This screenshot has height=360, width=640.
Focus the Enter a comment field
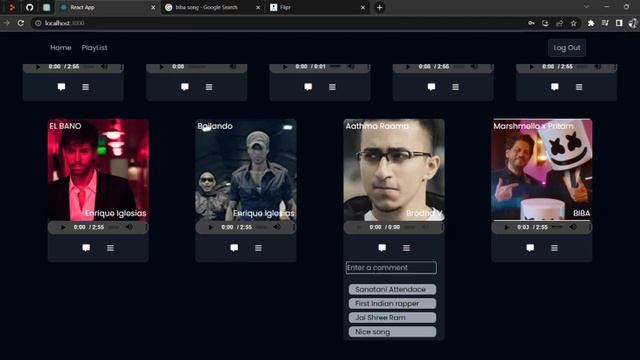pyautogui.click(x=391, y=268)
